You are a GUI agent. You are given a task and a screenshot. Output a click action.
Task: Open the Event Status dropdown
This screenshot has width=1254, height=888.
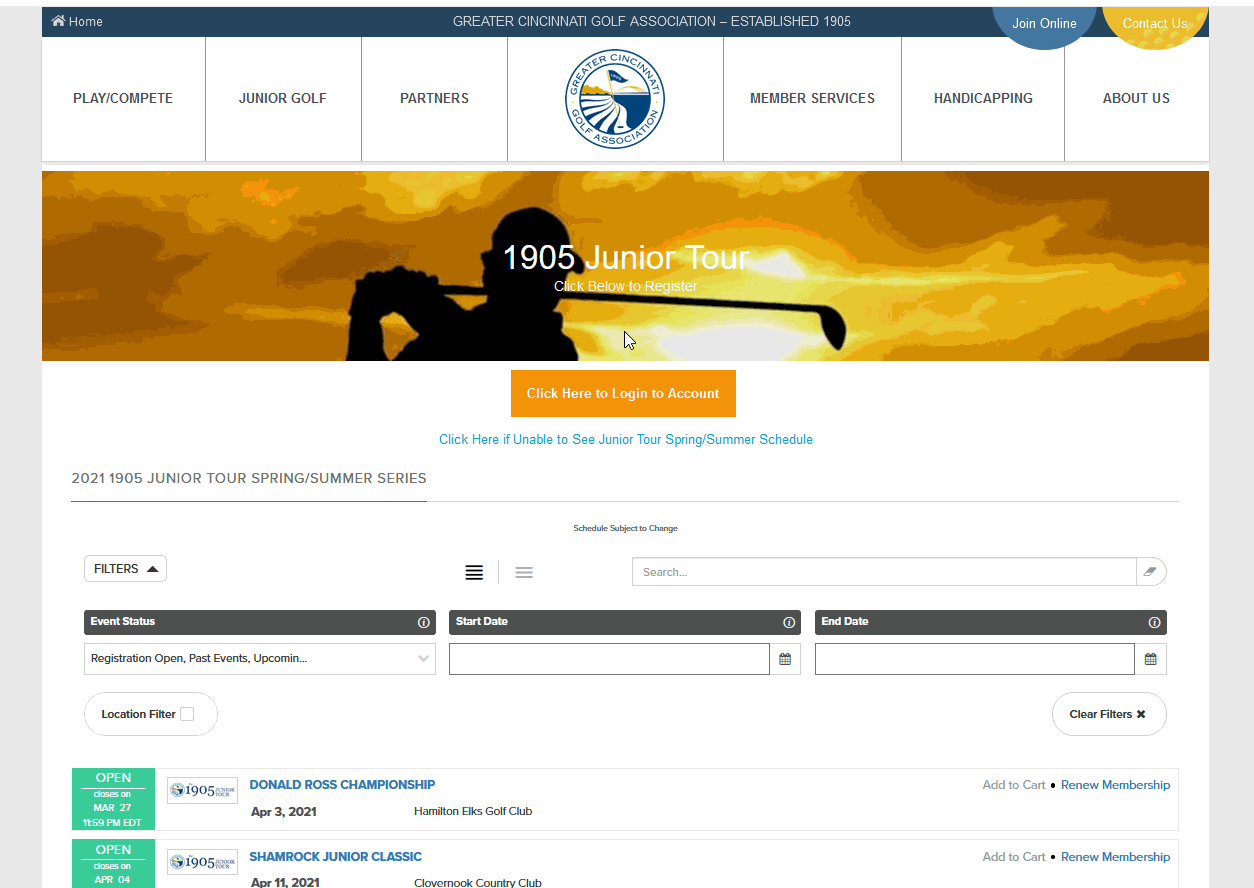coord(260,659)
